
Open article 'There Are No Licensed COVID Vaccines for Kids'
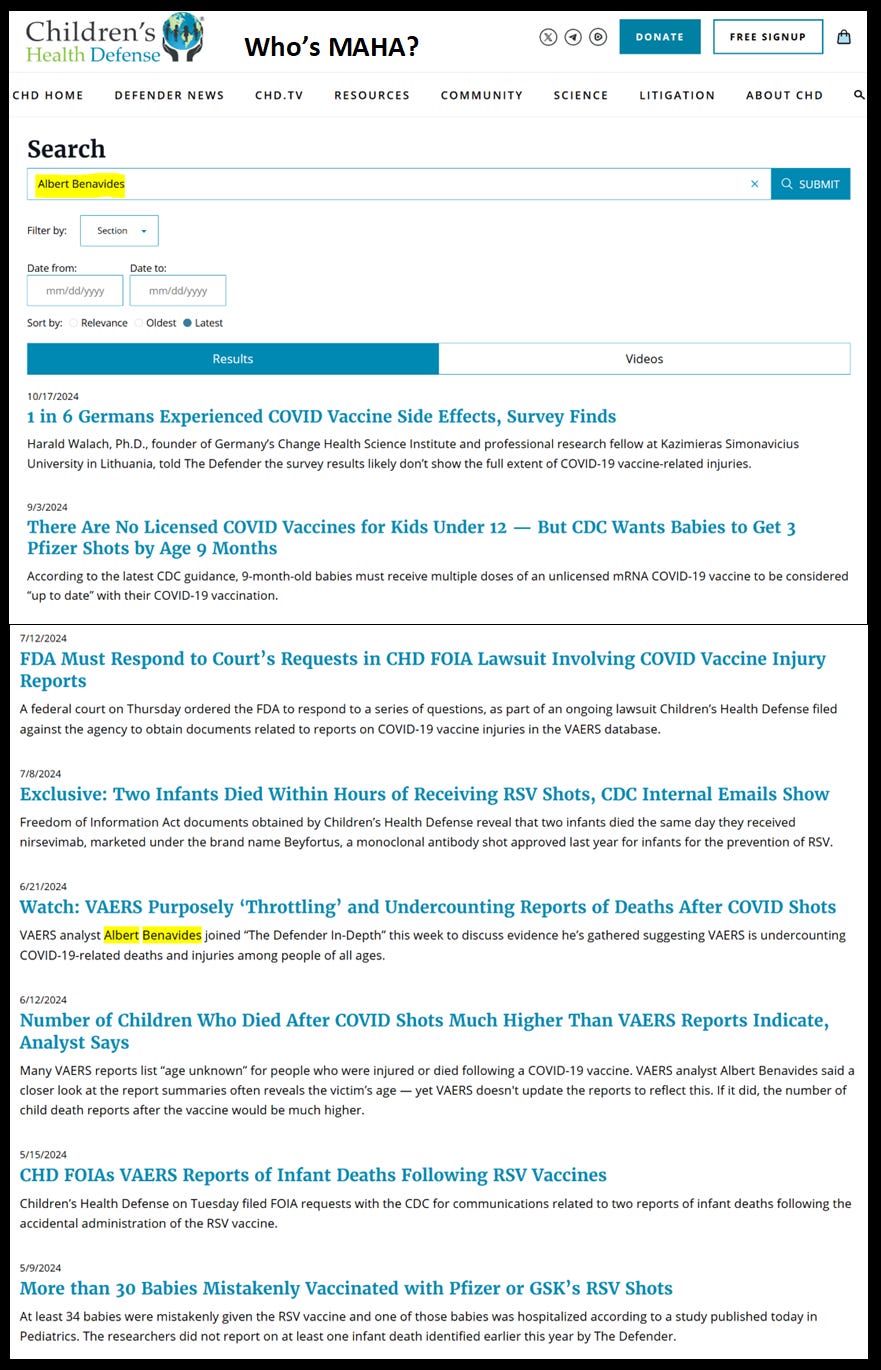click(411, 538)
